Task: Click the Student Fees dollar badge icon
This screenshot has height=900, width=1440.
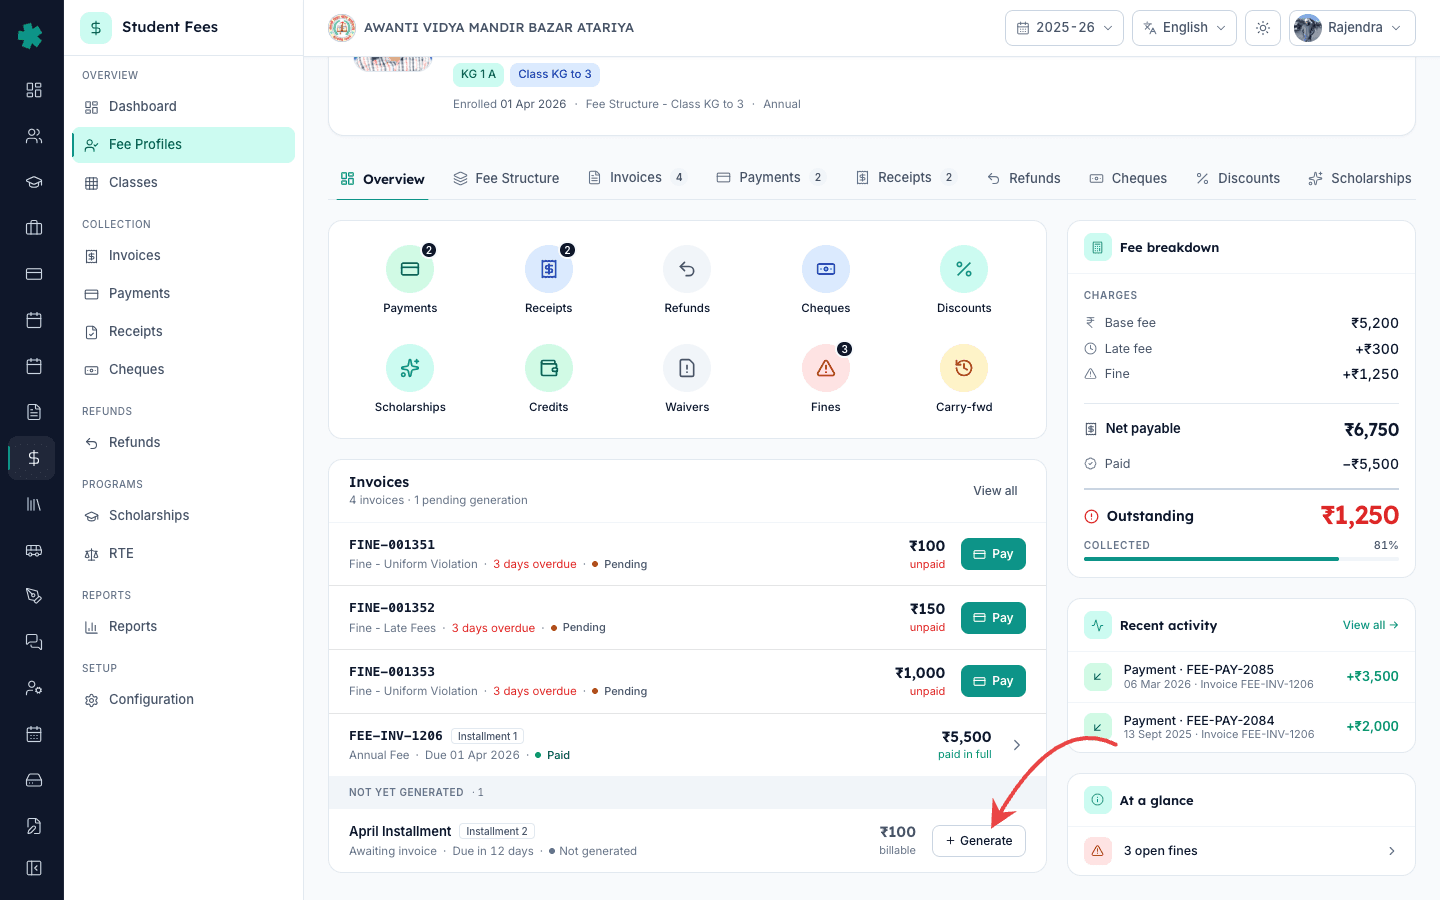Action: (x=96, y=28)
